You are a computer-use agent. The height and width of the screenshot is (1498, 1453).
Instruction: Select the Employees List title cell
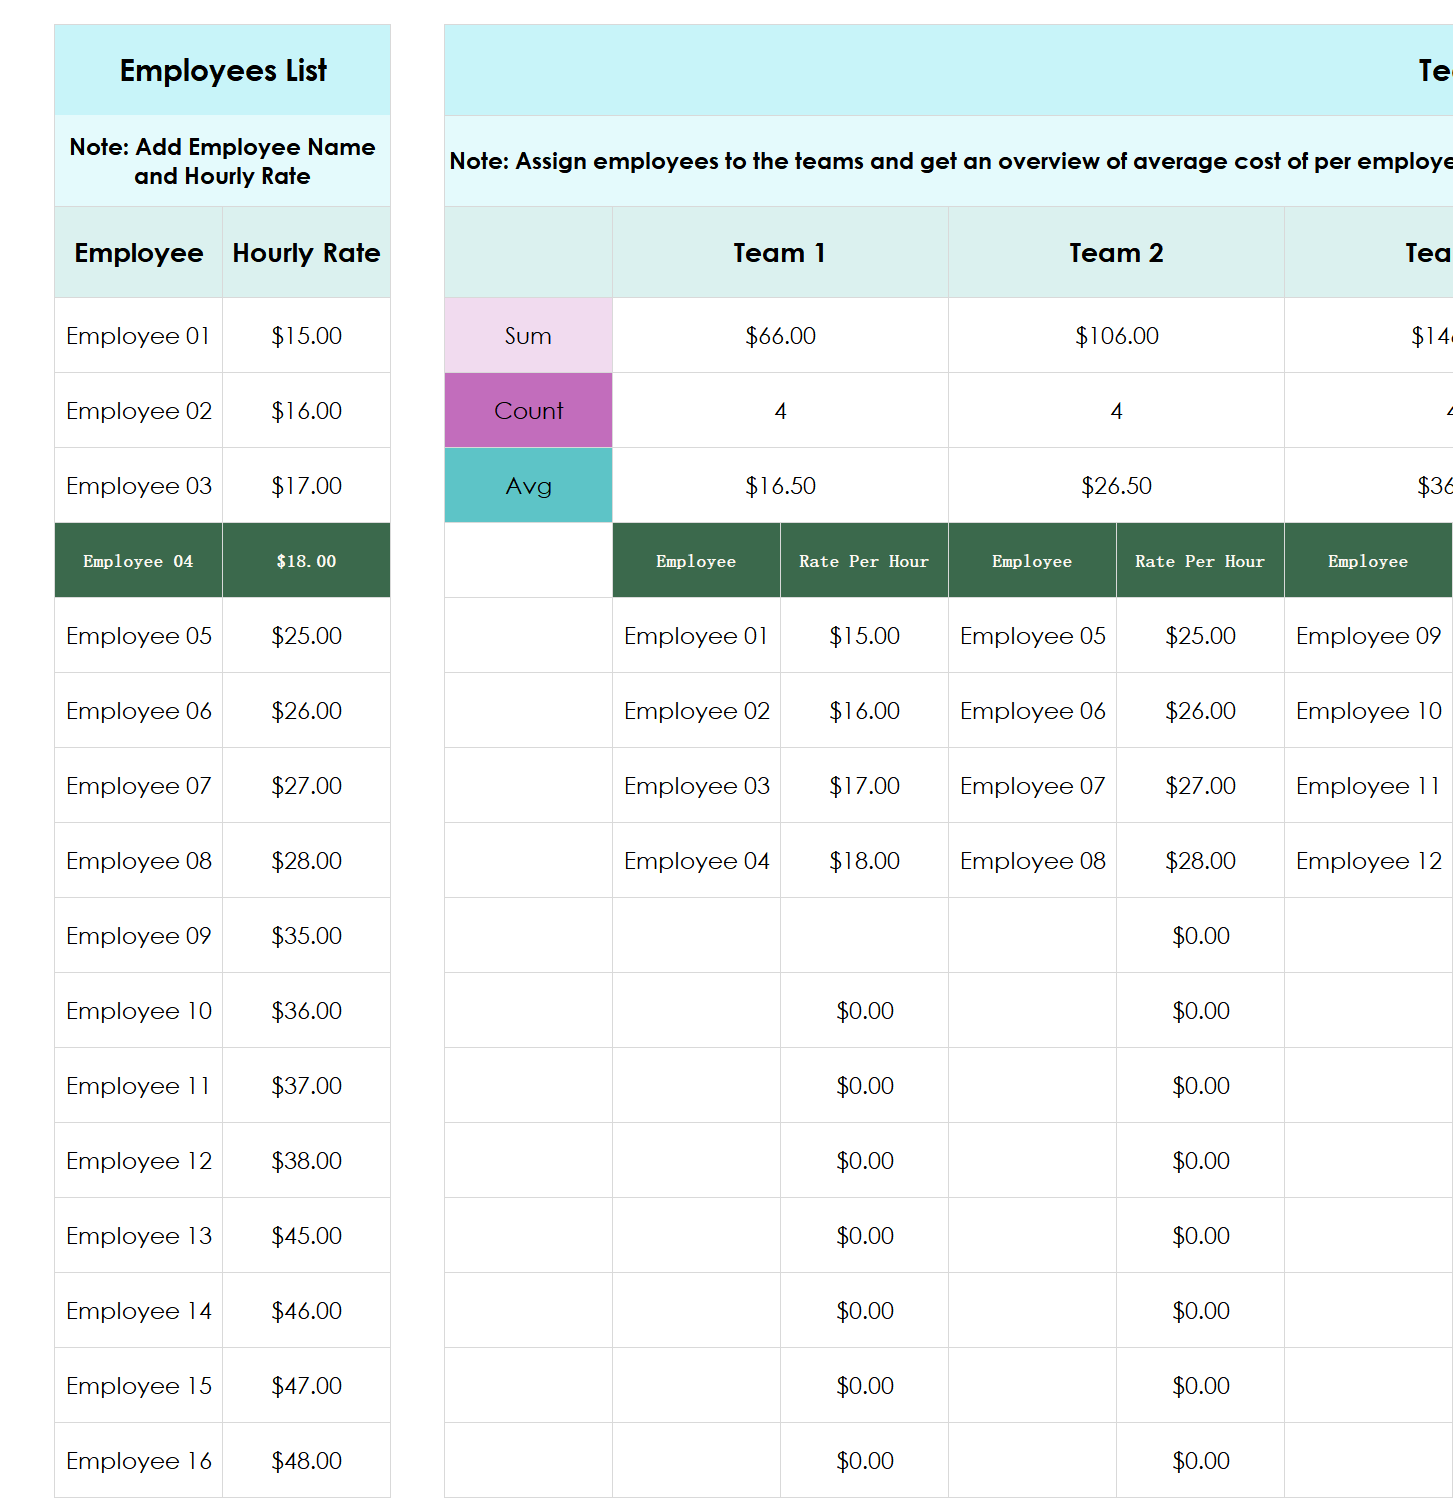coord(222,70)
